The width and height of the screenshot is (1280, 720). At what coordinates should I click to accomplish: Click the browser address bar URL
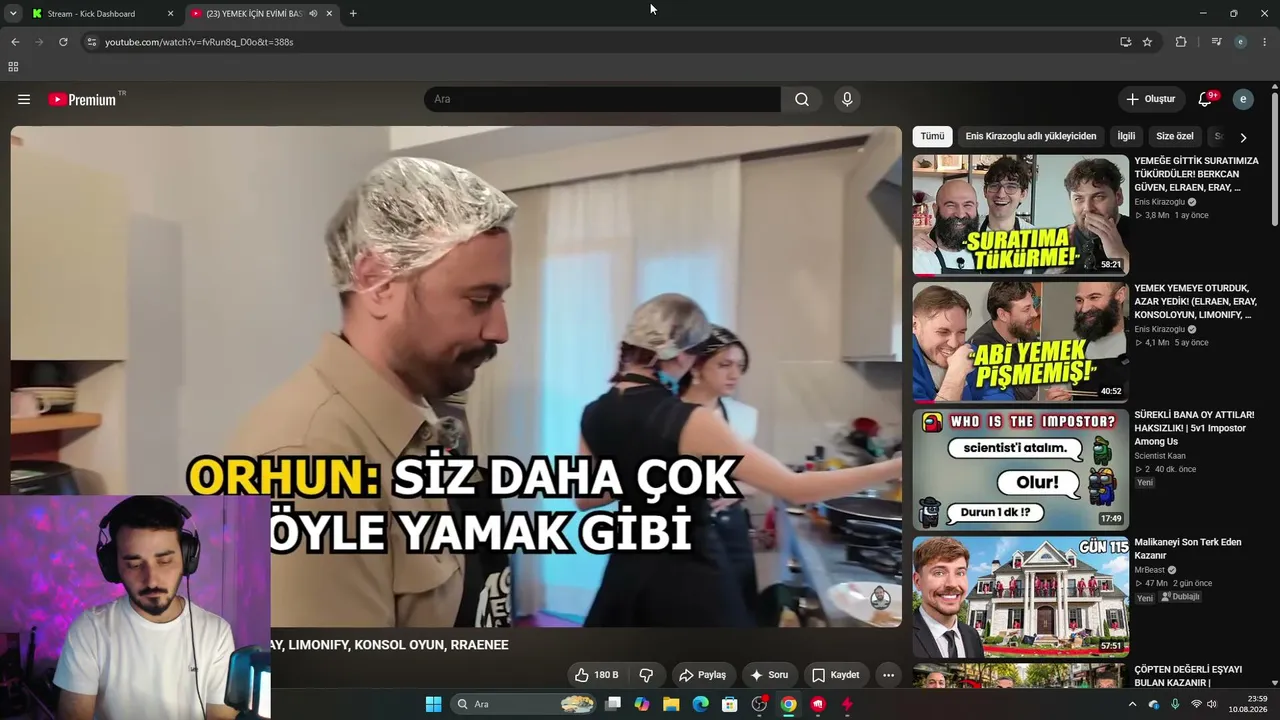click(199, 42)
